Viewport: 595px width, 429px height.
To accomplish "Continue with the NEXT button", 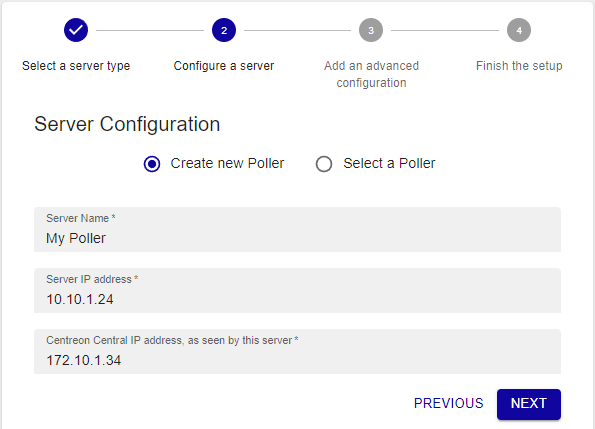I will (x=529, y=404).
